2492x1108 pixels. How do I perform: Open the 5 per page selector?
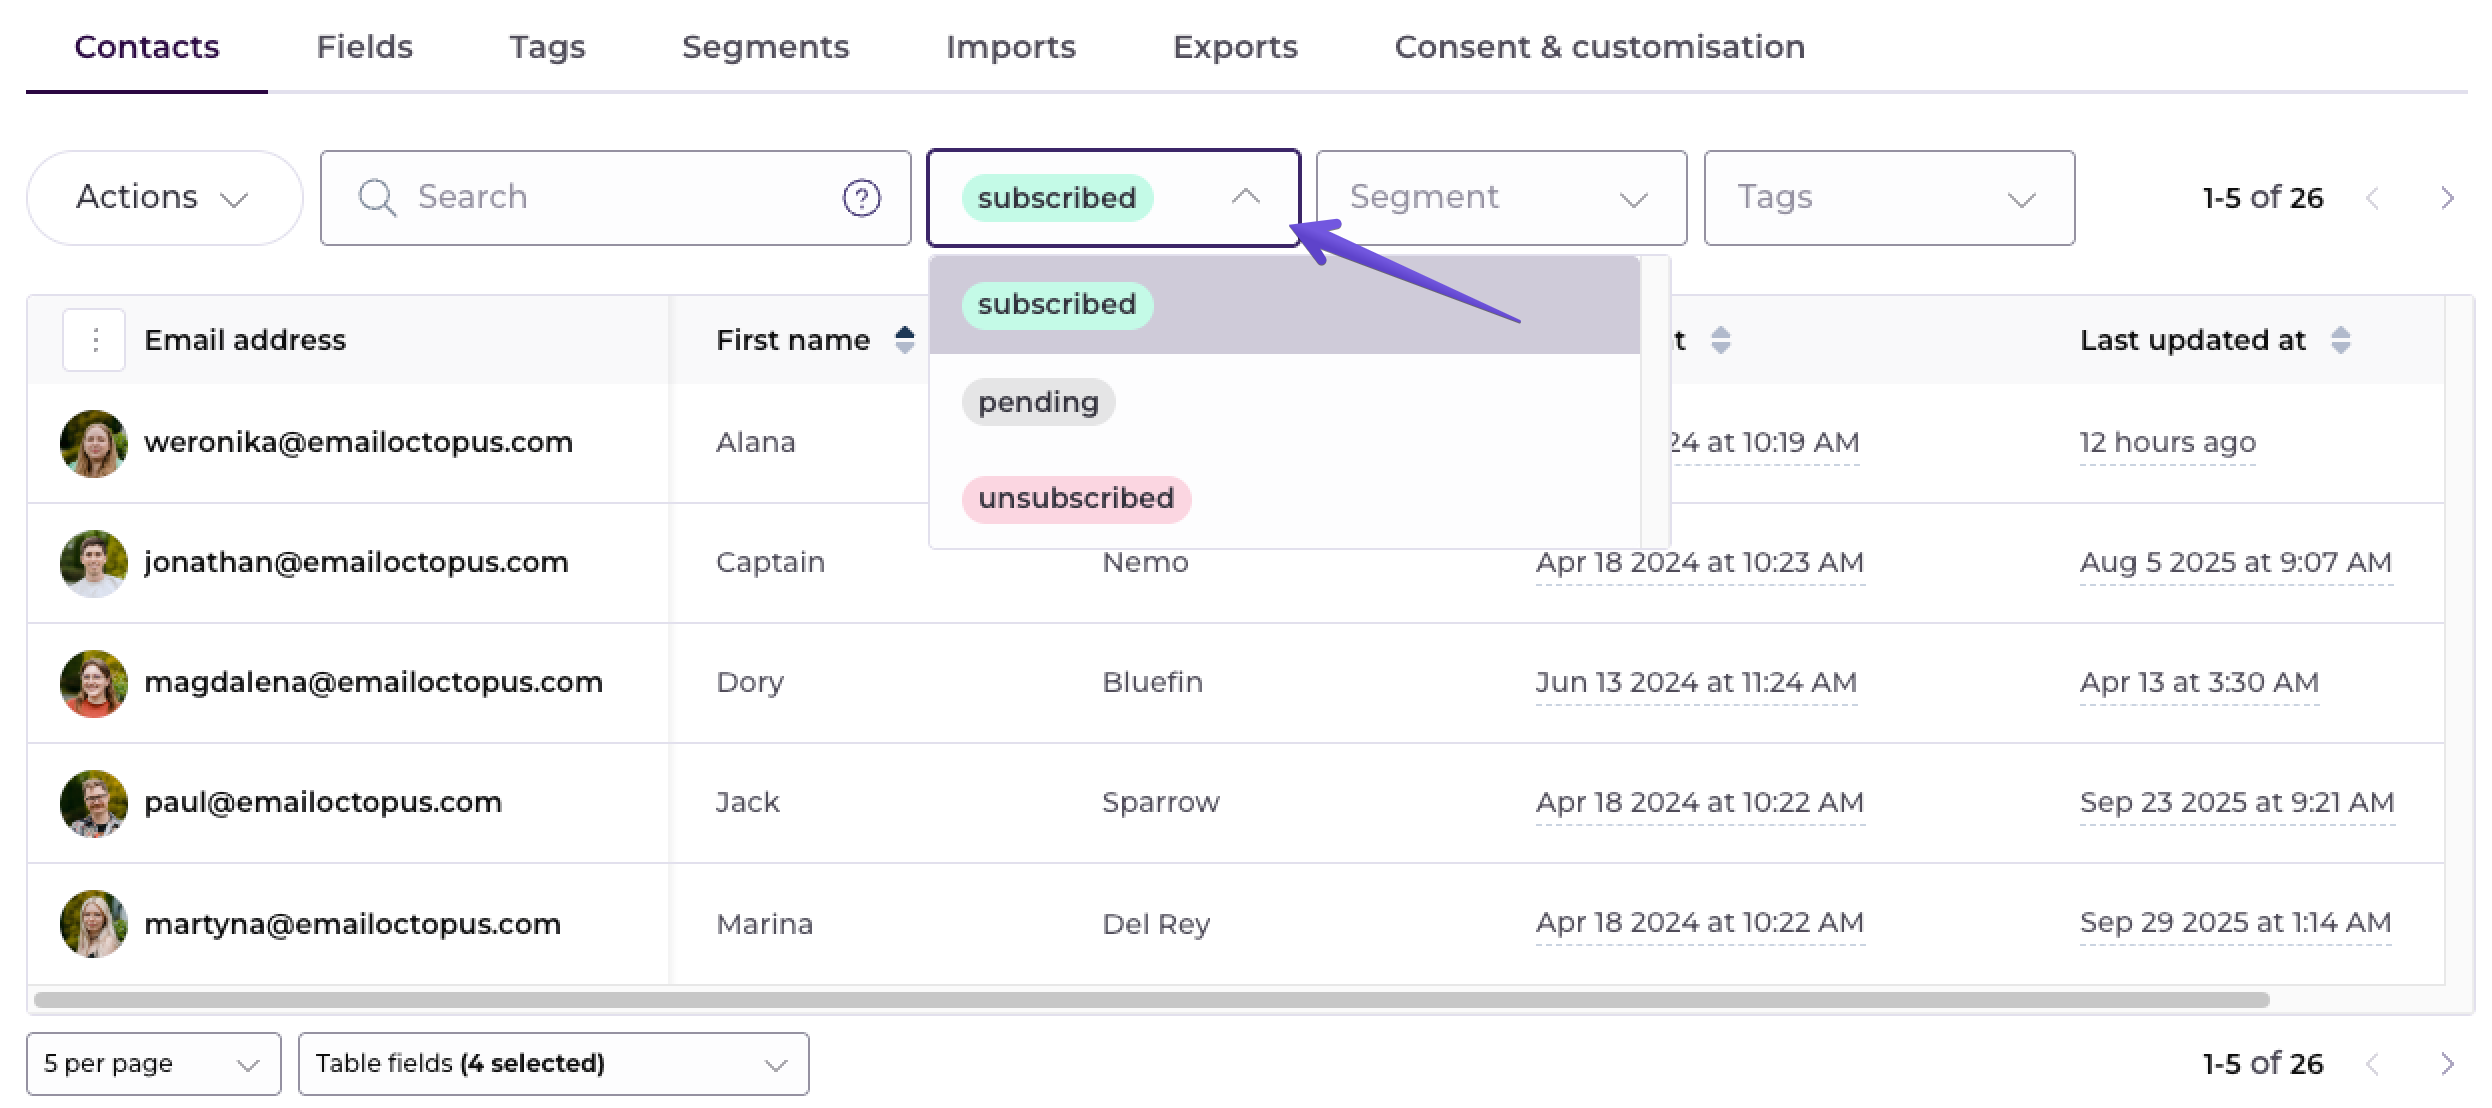pos(154,1064)
